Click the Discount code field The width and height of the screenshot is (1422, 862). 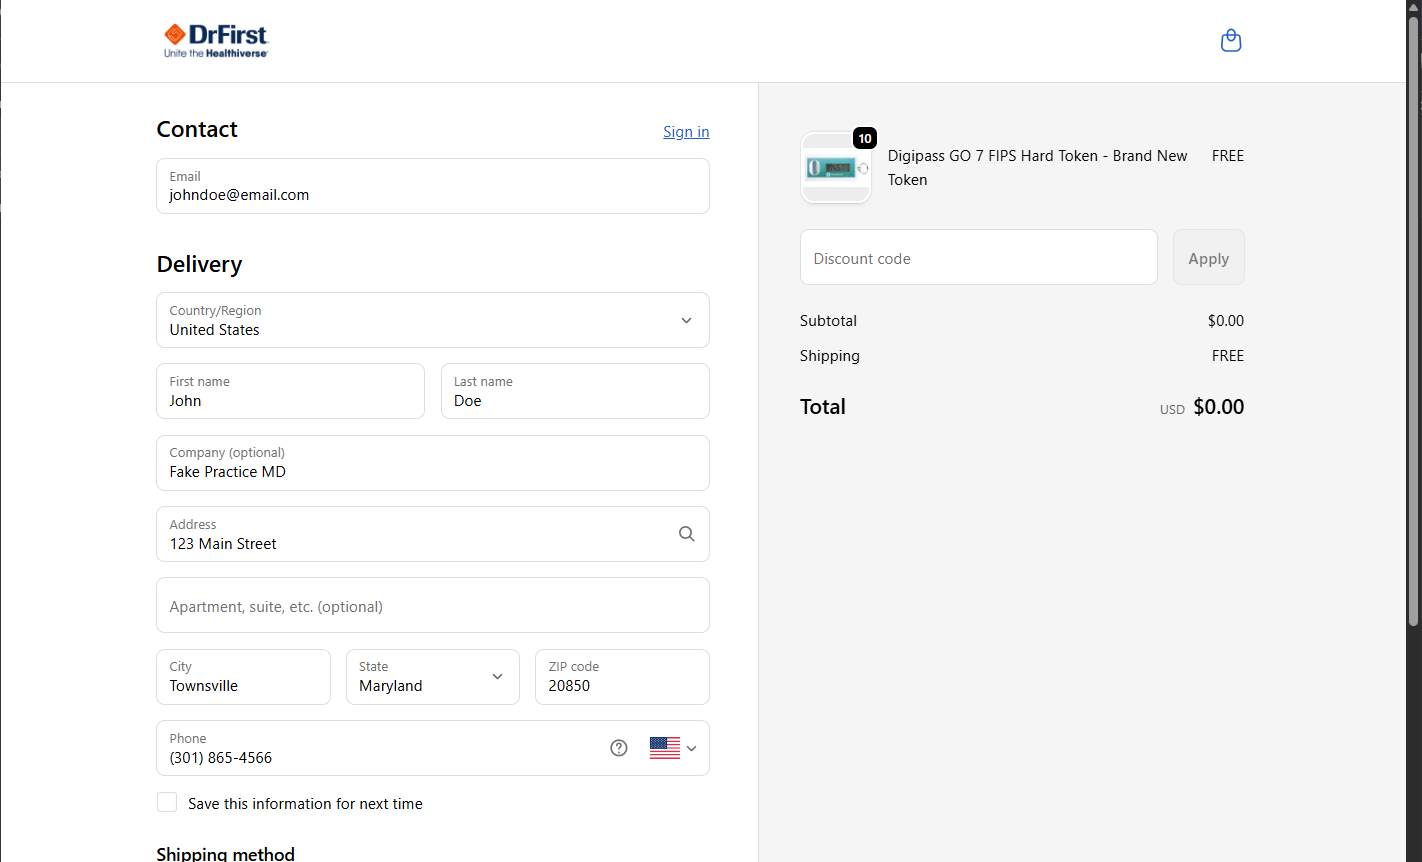pos(978,258)
